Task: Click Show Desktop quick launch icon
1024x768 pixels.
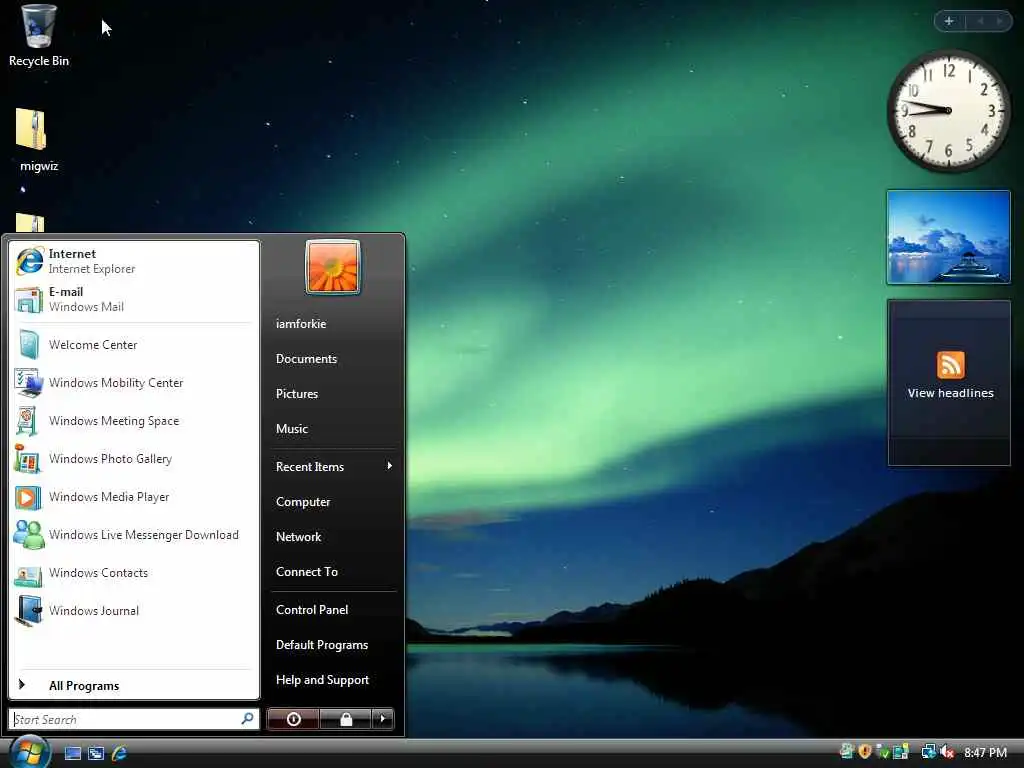Action: [73, 753]
